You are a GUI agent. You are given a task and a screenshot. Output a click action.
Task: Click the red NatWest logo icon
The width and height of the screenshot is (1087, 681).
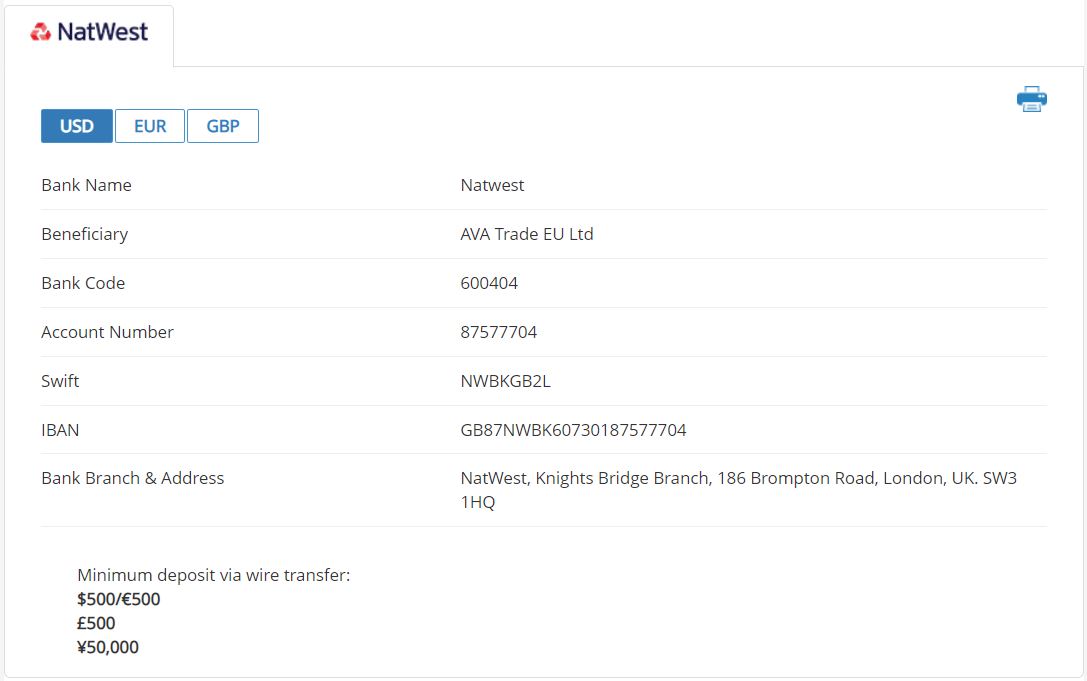click(x=40, y=33)
